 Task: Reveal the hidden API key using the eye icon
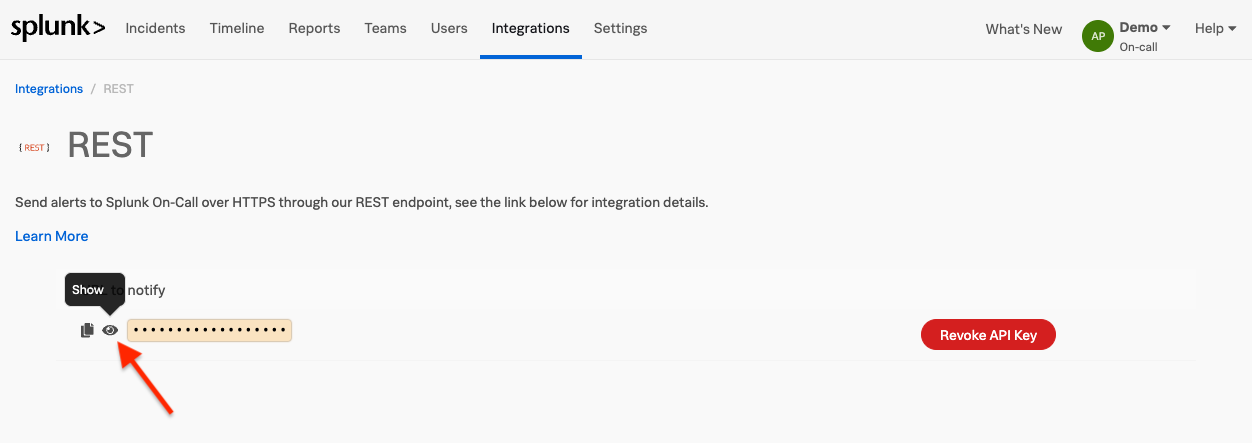tap(110, 330)
